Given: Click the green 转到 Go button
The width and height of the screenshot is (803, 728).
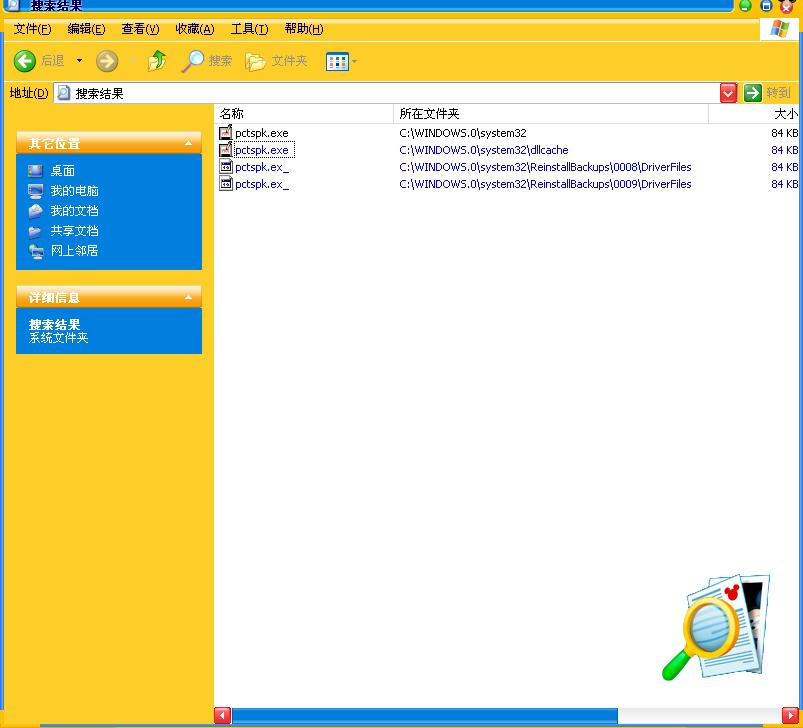Looking at the screenshot, I should pos(767,93).
